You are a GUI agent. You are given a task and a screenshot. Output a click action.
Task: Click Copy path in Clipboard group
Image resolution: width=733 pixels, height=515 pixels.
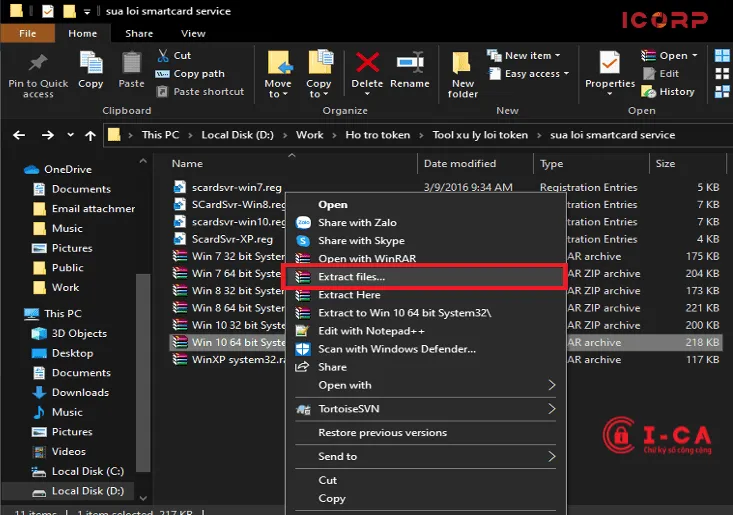pos(190,74)
